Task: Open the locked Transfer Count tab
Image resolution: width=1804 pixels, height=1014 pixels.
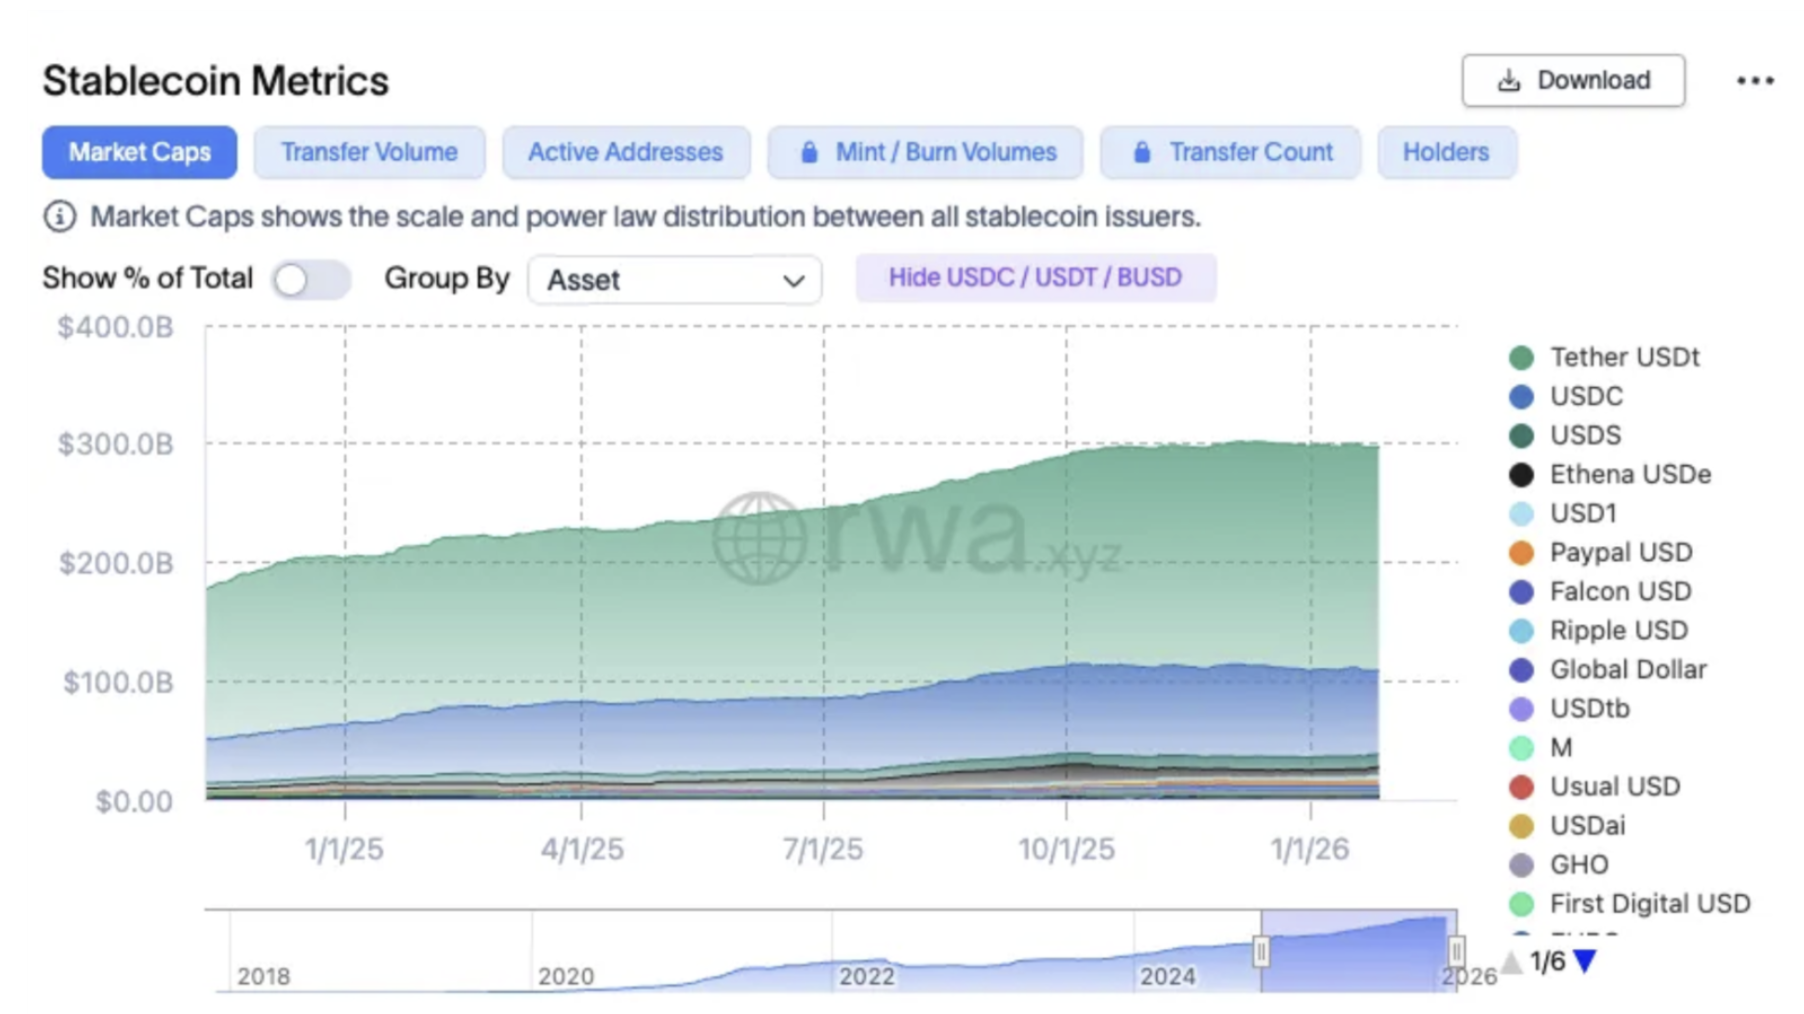Action: (1230, 152)
